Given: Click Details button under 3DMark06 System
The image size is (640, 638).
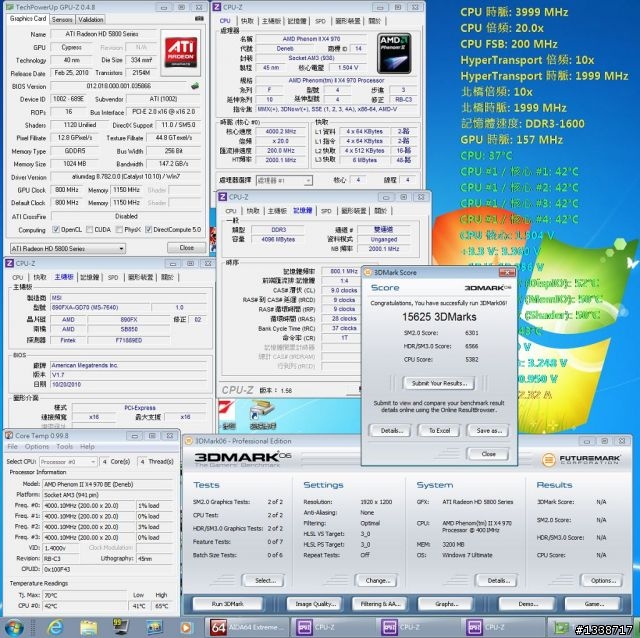Looking at the screenshot, I should 498,580.
